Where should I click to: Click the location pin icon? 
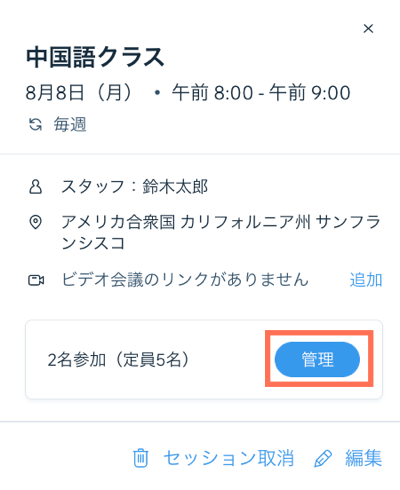pyautogui.click(x=35, y=222)
